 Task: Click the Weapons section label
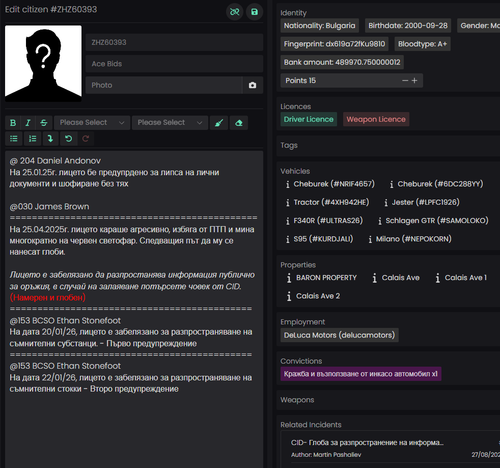297,400
